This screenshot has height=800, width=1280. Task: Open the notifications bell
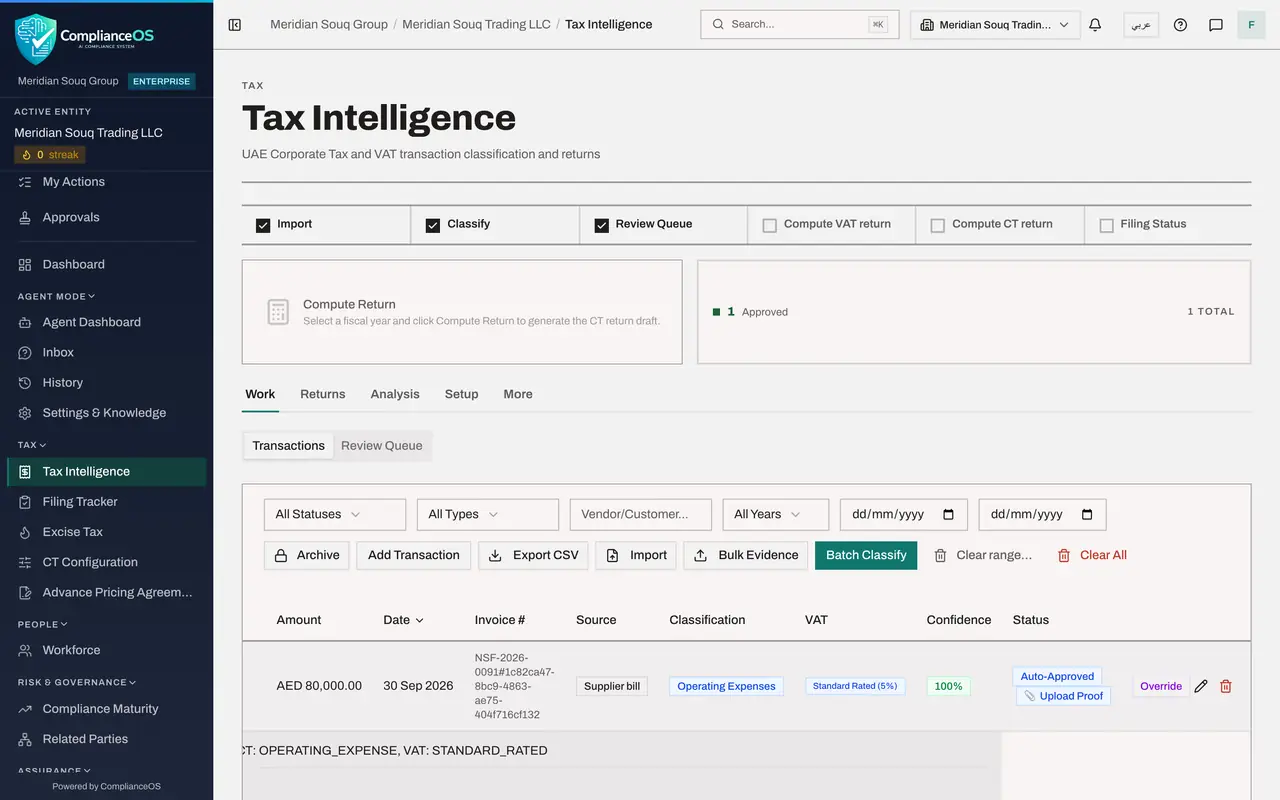1095,25
